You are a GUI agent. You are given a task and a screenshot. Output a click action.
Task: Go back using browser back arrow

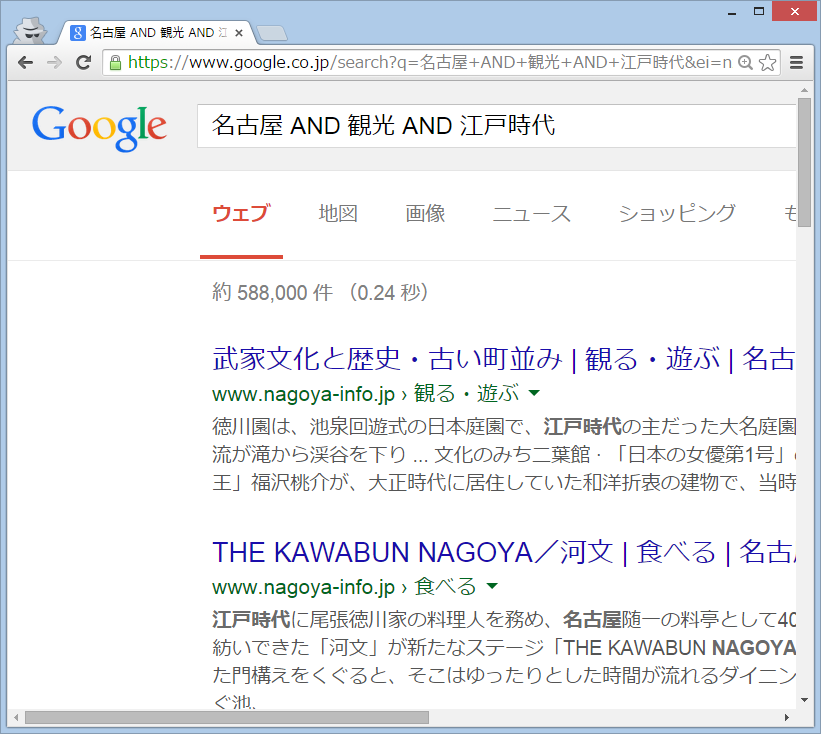[x=25, y=63]
